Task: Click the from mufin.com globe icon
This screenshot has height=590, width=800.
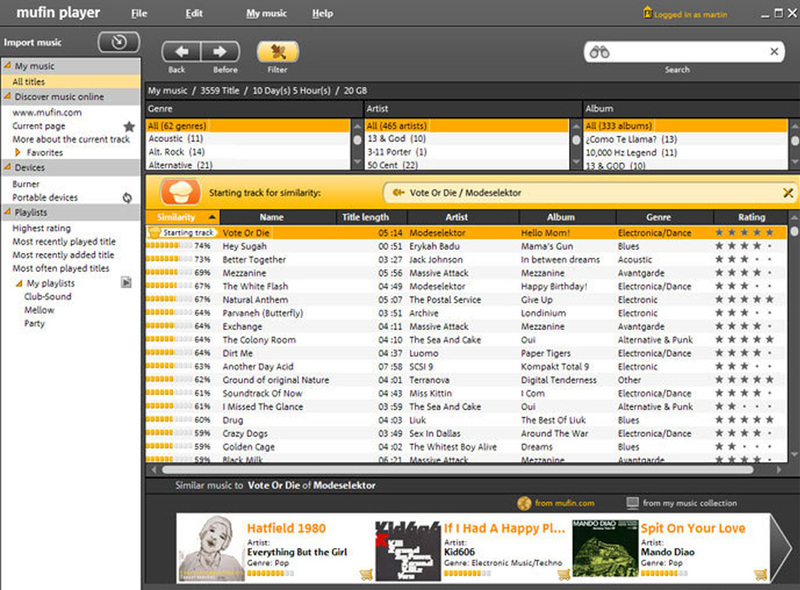Action: (524, 503)
